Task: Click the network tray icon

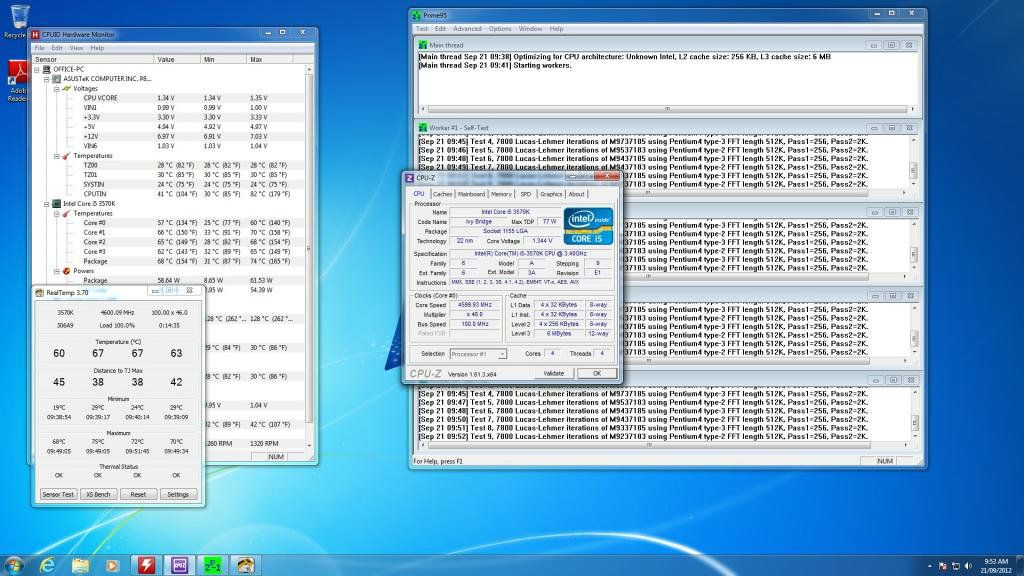Action: 955,566
